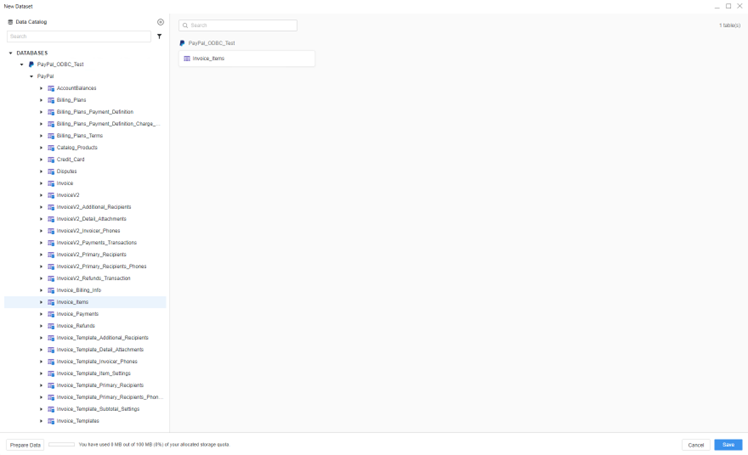The height and width of the screenshot is (455, 748).
Task: Click the Credit_Card table icon
Action: coord(51,159)
